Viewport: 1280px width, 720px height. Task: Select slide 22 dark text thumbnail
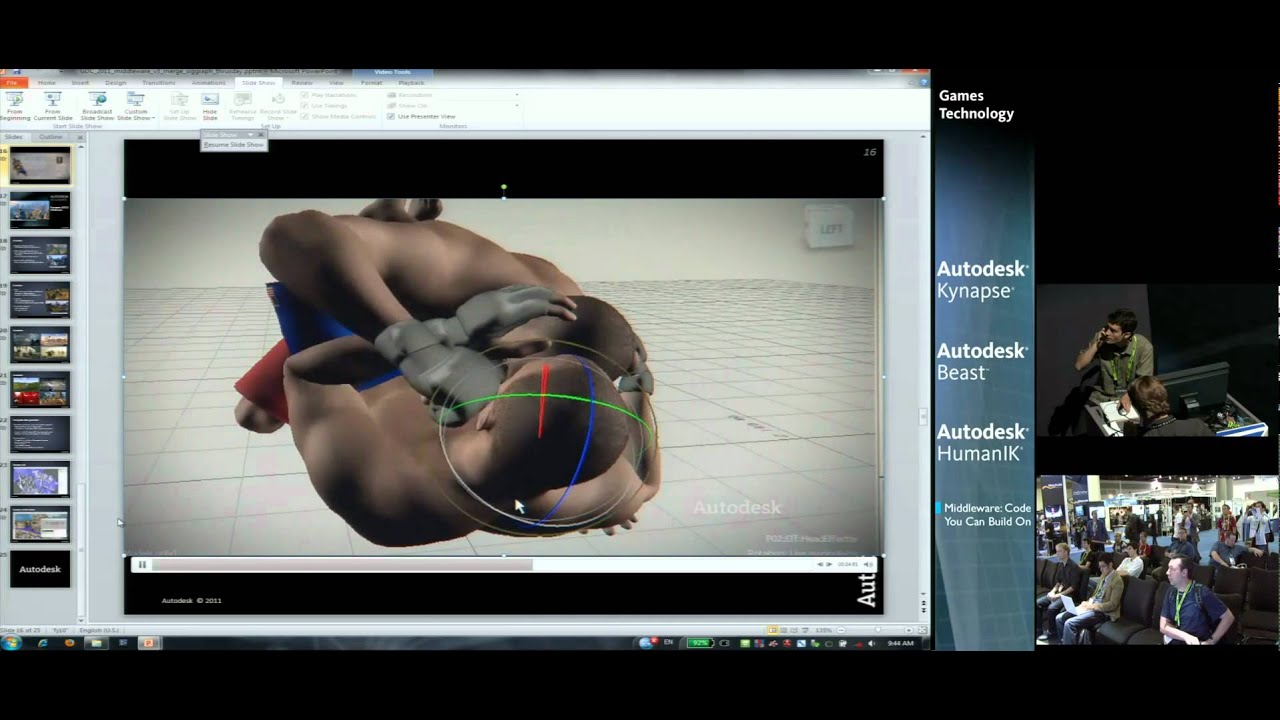[x=40, y=434]
